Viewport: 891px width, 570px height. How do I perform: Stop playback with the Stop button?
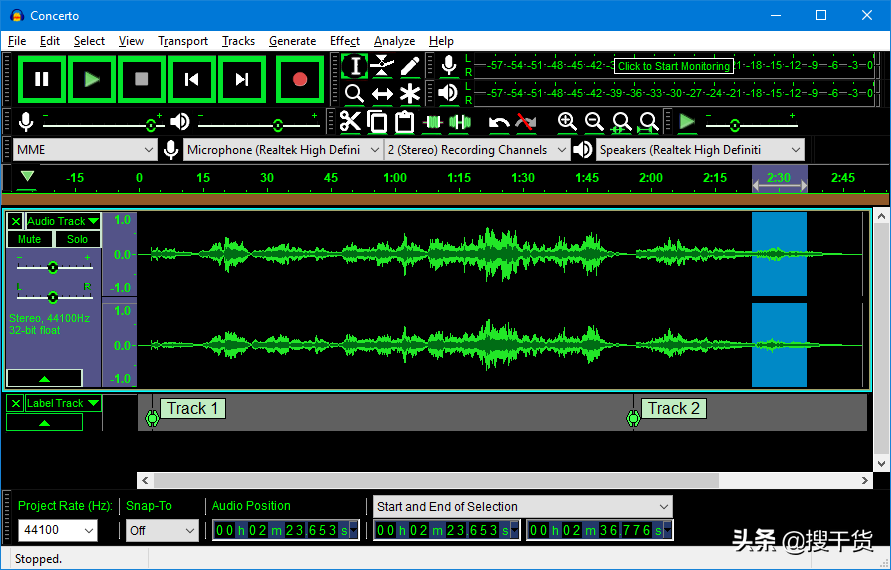pyautogui.click(x=141, y=79)
